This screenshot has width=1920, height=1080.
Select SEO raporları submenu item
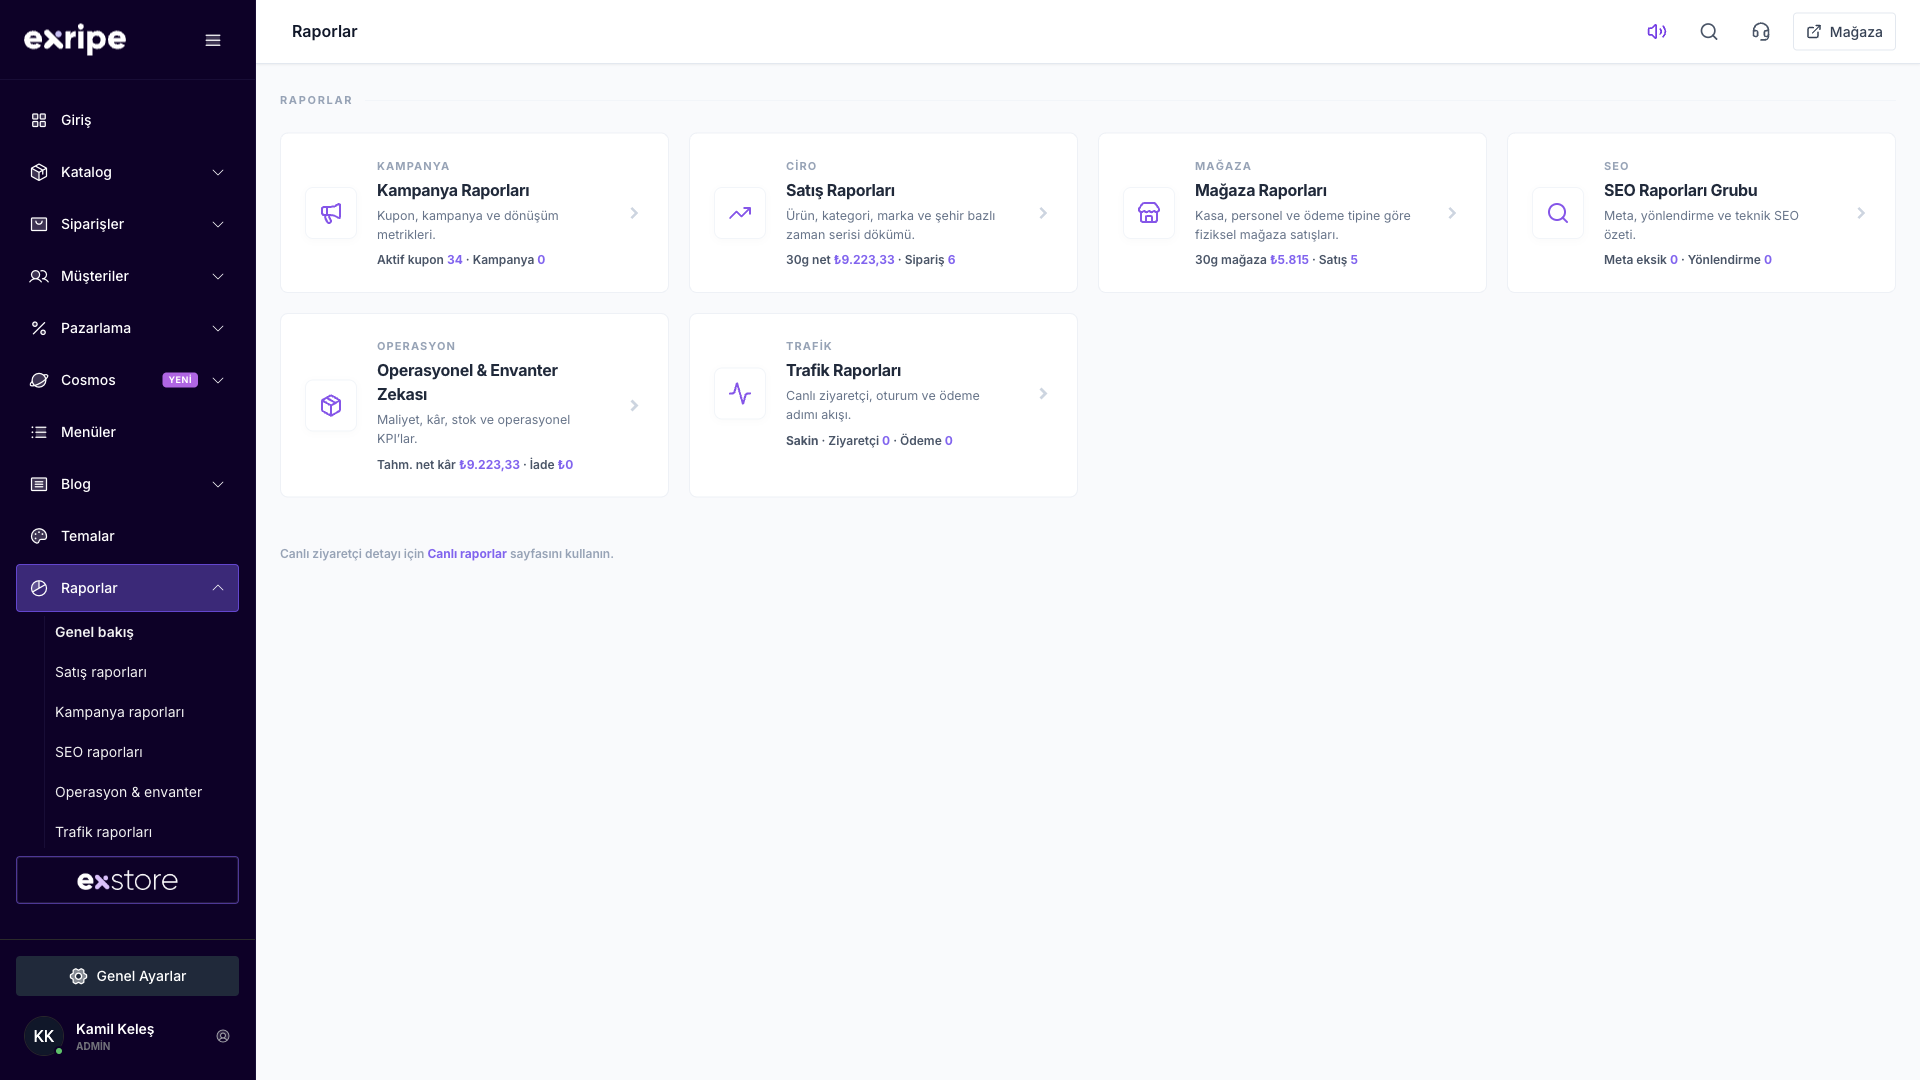(99, 752)
